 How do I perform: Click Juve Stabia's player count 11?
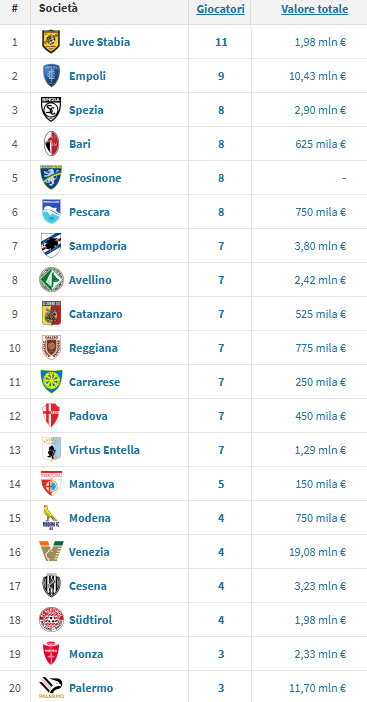(x=221, y=42)
